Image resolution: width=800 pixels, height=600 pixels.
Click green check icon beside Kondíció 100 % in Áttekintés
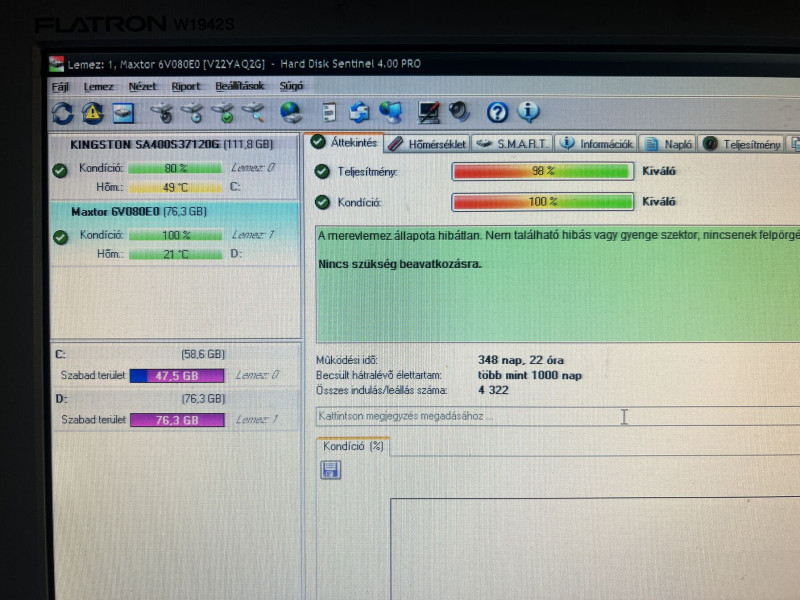point(322,203)
